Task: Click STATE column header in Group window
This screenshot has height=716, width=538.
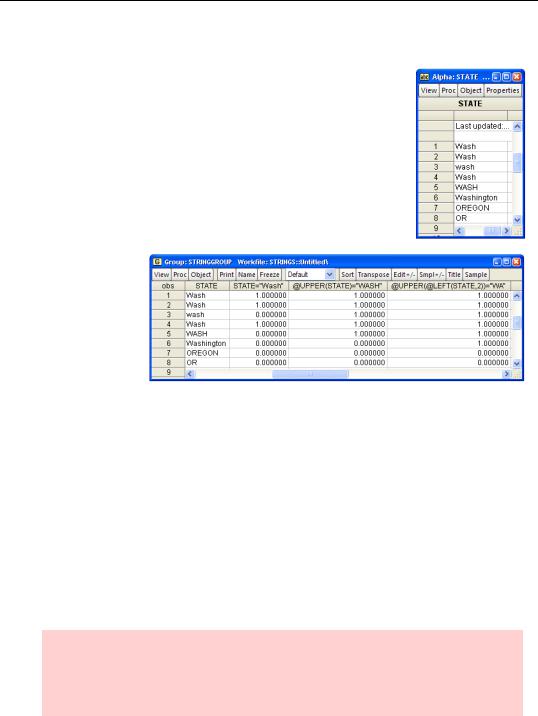Action: point(206,286)
